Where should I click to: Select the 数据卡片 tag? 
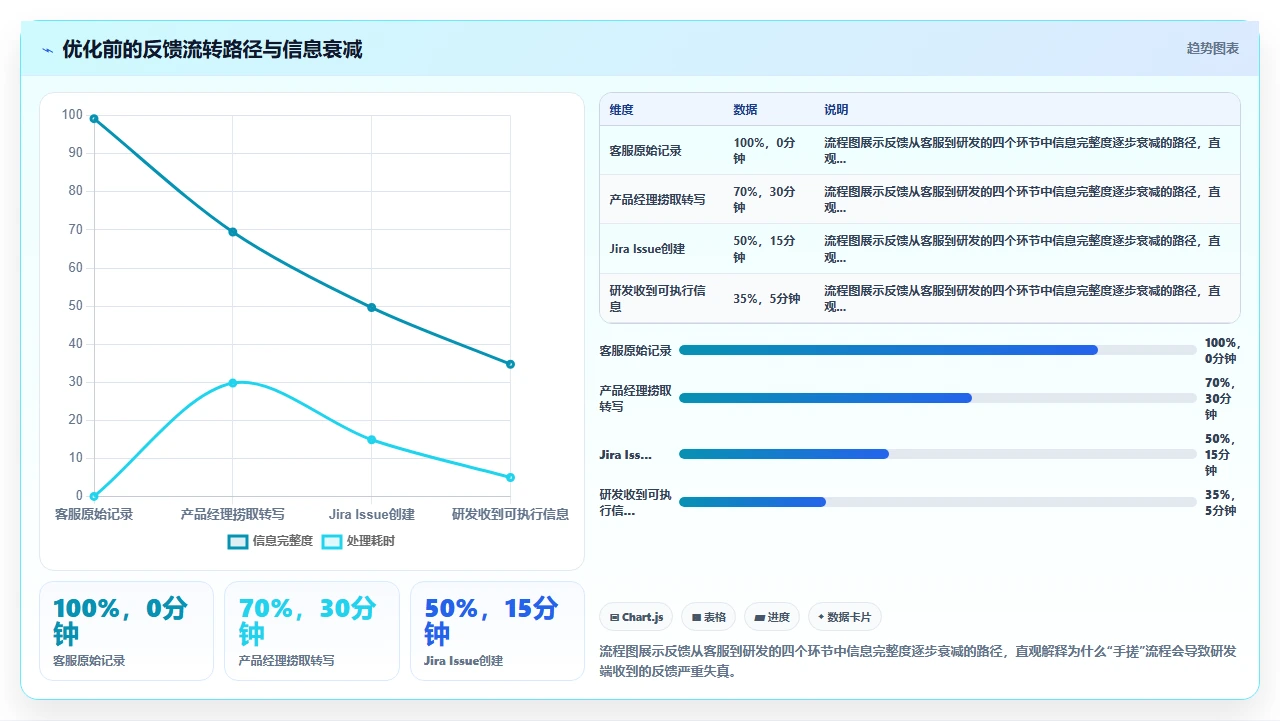click(x=845, y=617)
